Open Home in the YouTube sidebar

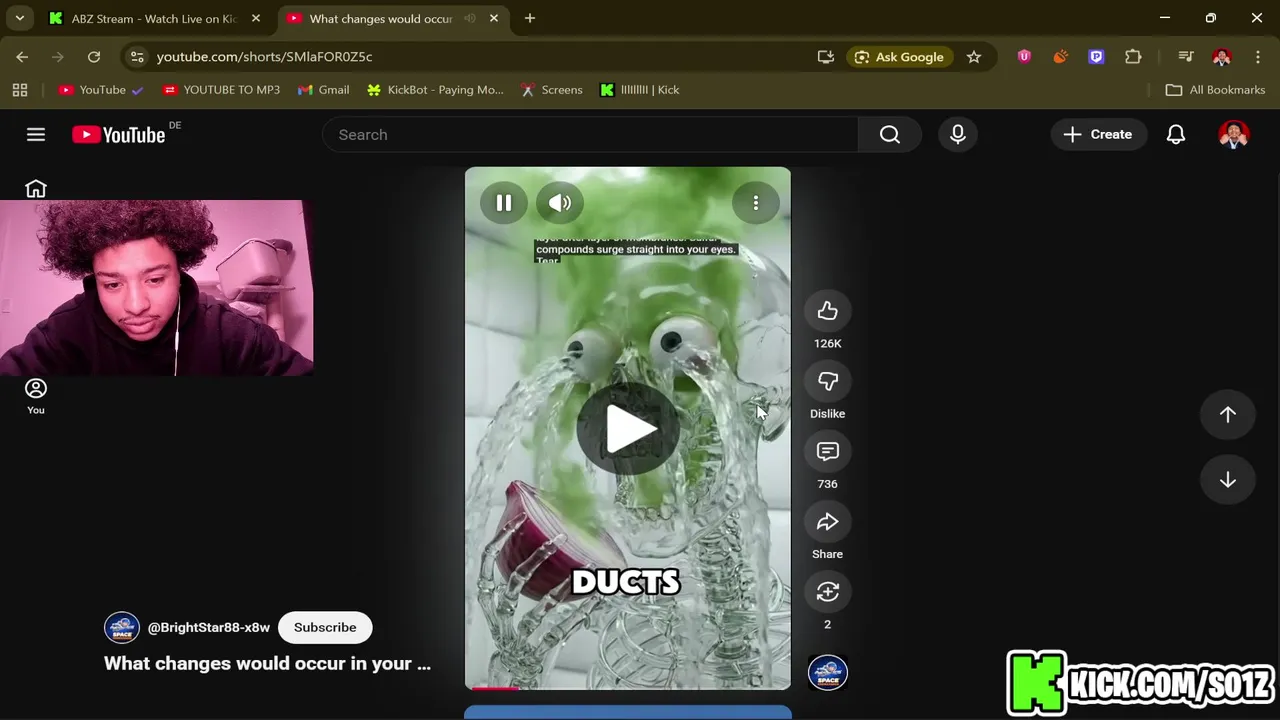[36, 189]
